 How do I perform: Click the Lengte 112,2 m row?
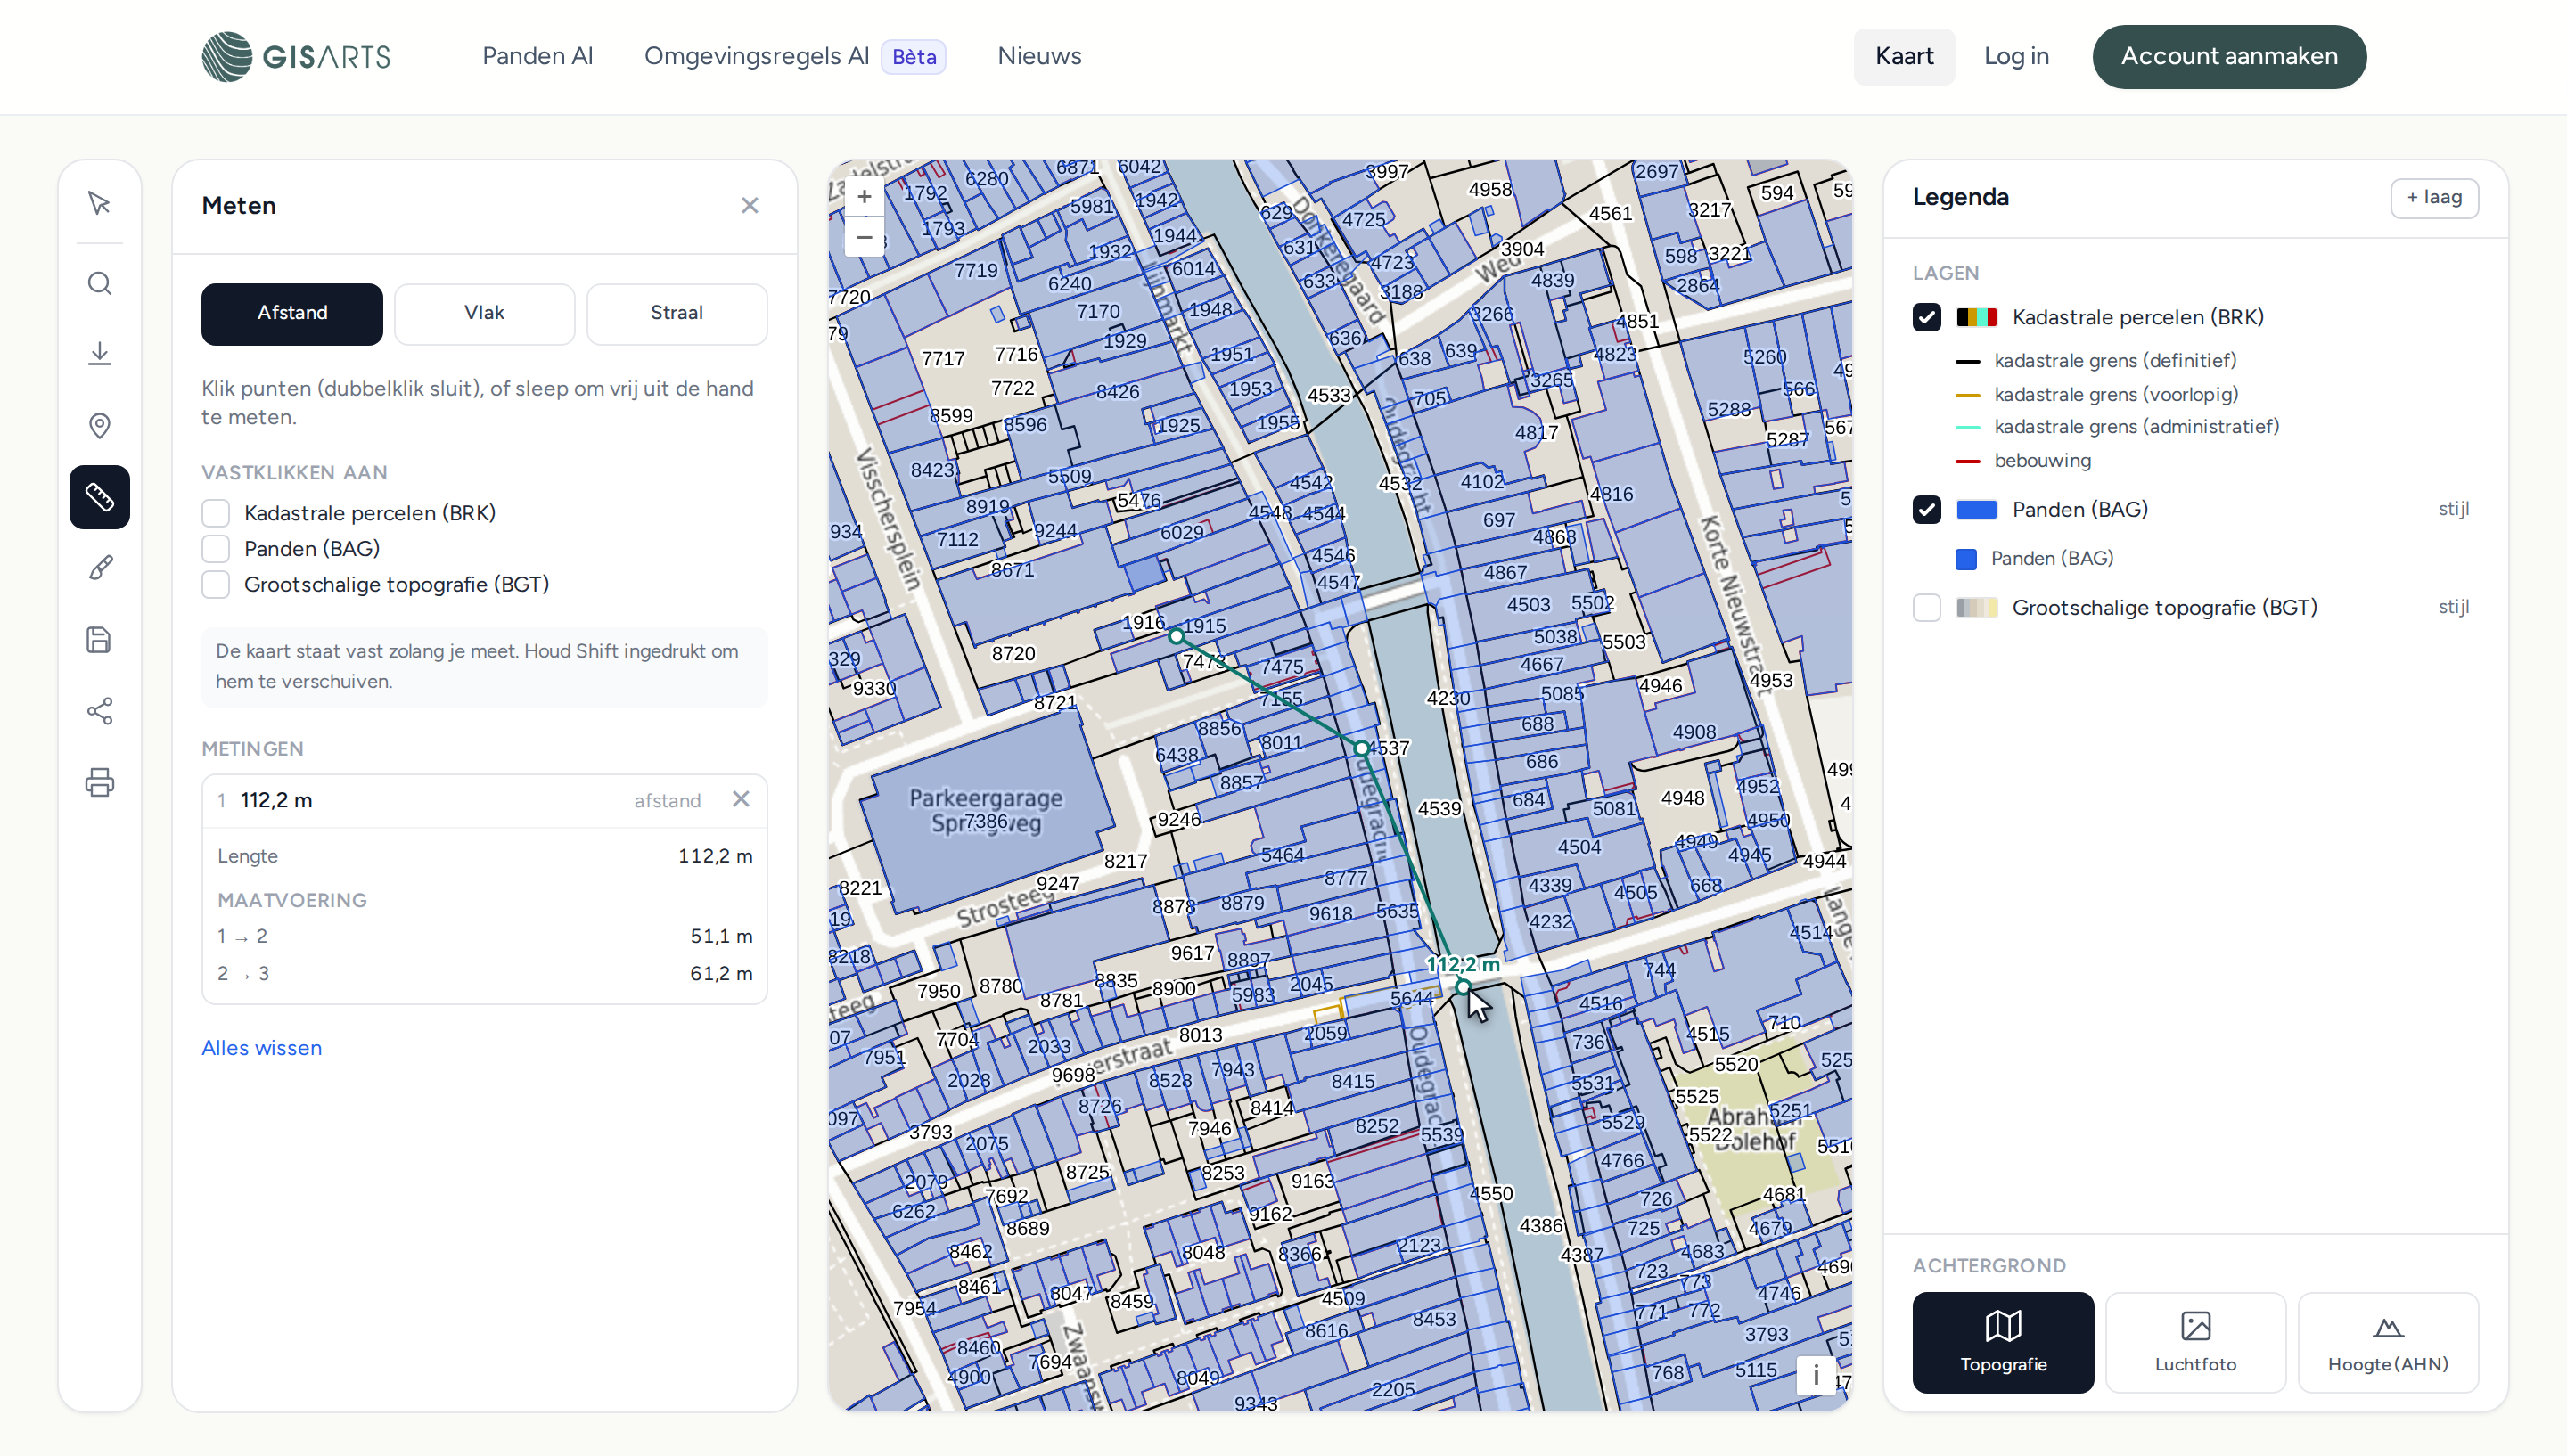pos(485,856)
